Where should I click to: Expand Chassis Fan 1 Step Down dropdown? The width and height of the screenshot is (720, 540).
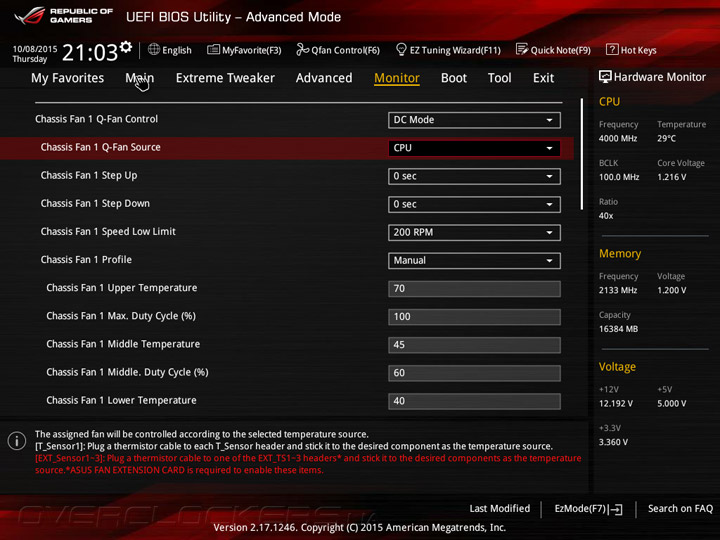(474, 204)
